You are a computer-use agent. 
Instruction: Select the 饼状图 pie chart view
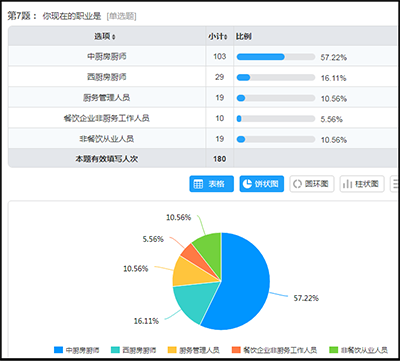coord(262,184)
